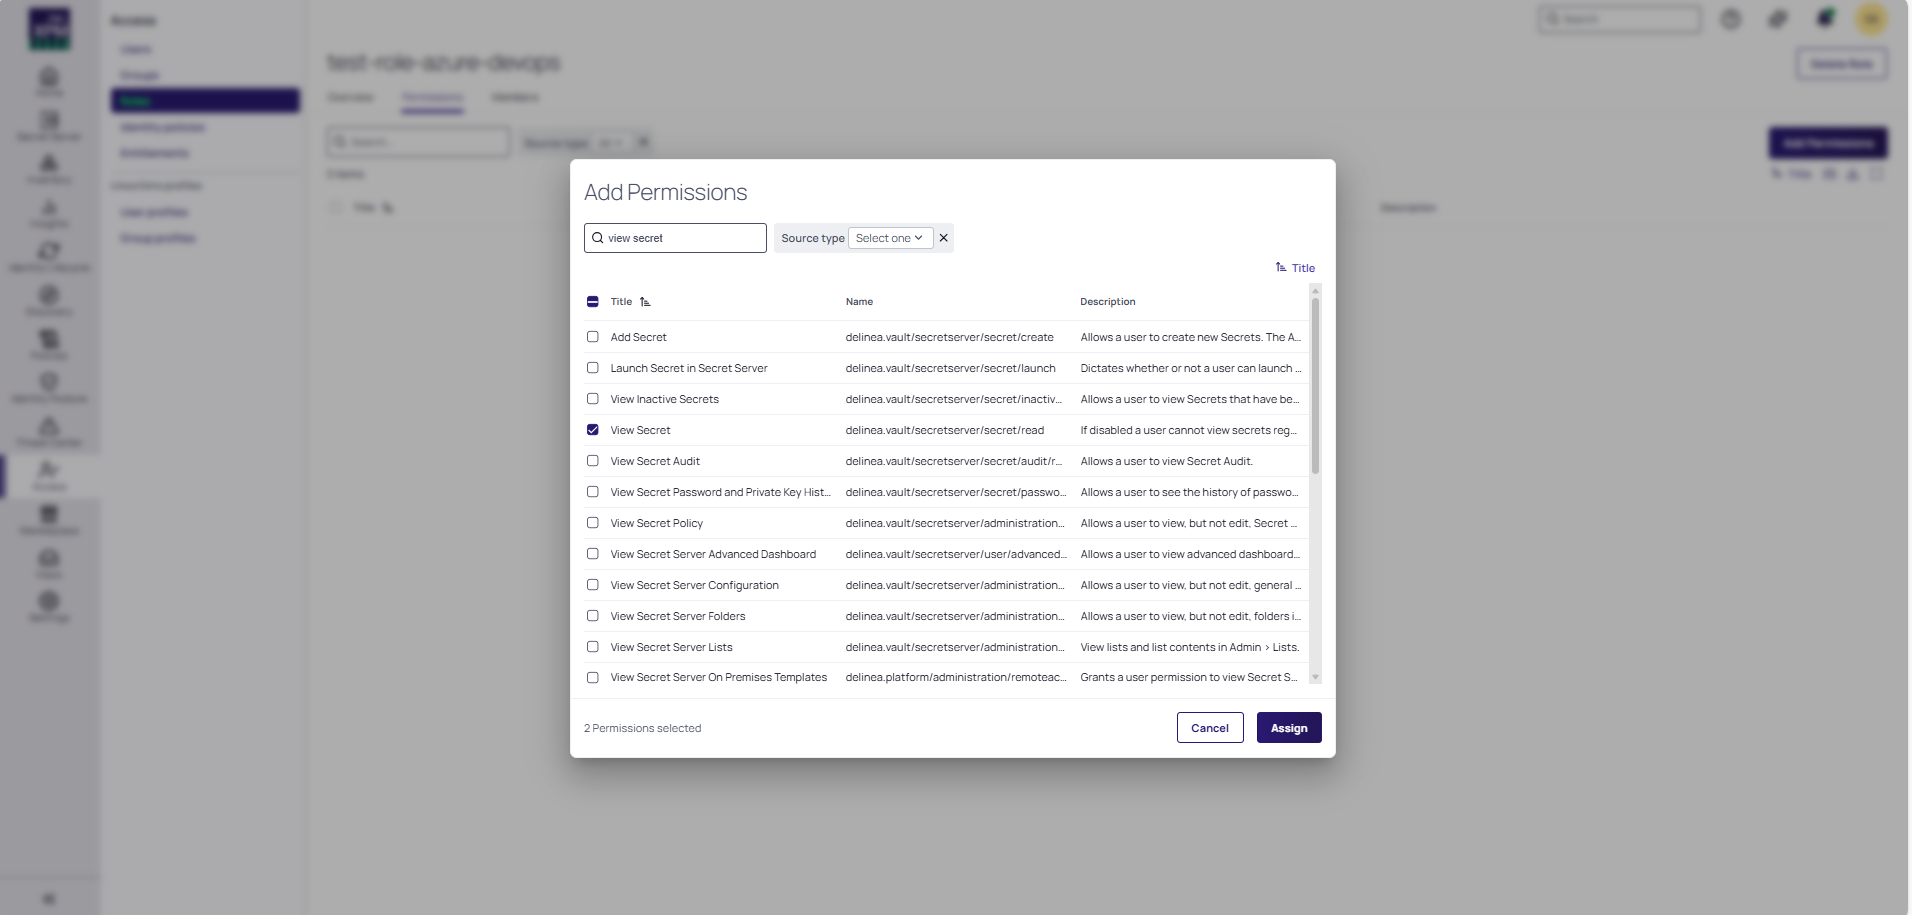This screenshot has height=915, width=1912.
Task: Tick the View Secret Audit checkbox
Action: click(593, 461)
